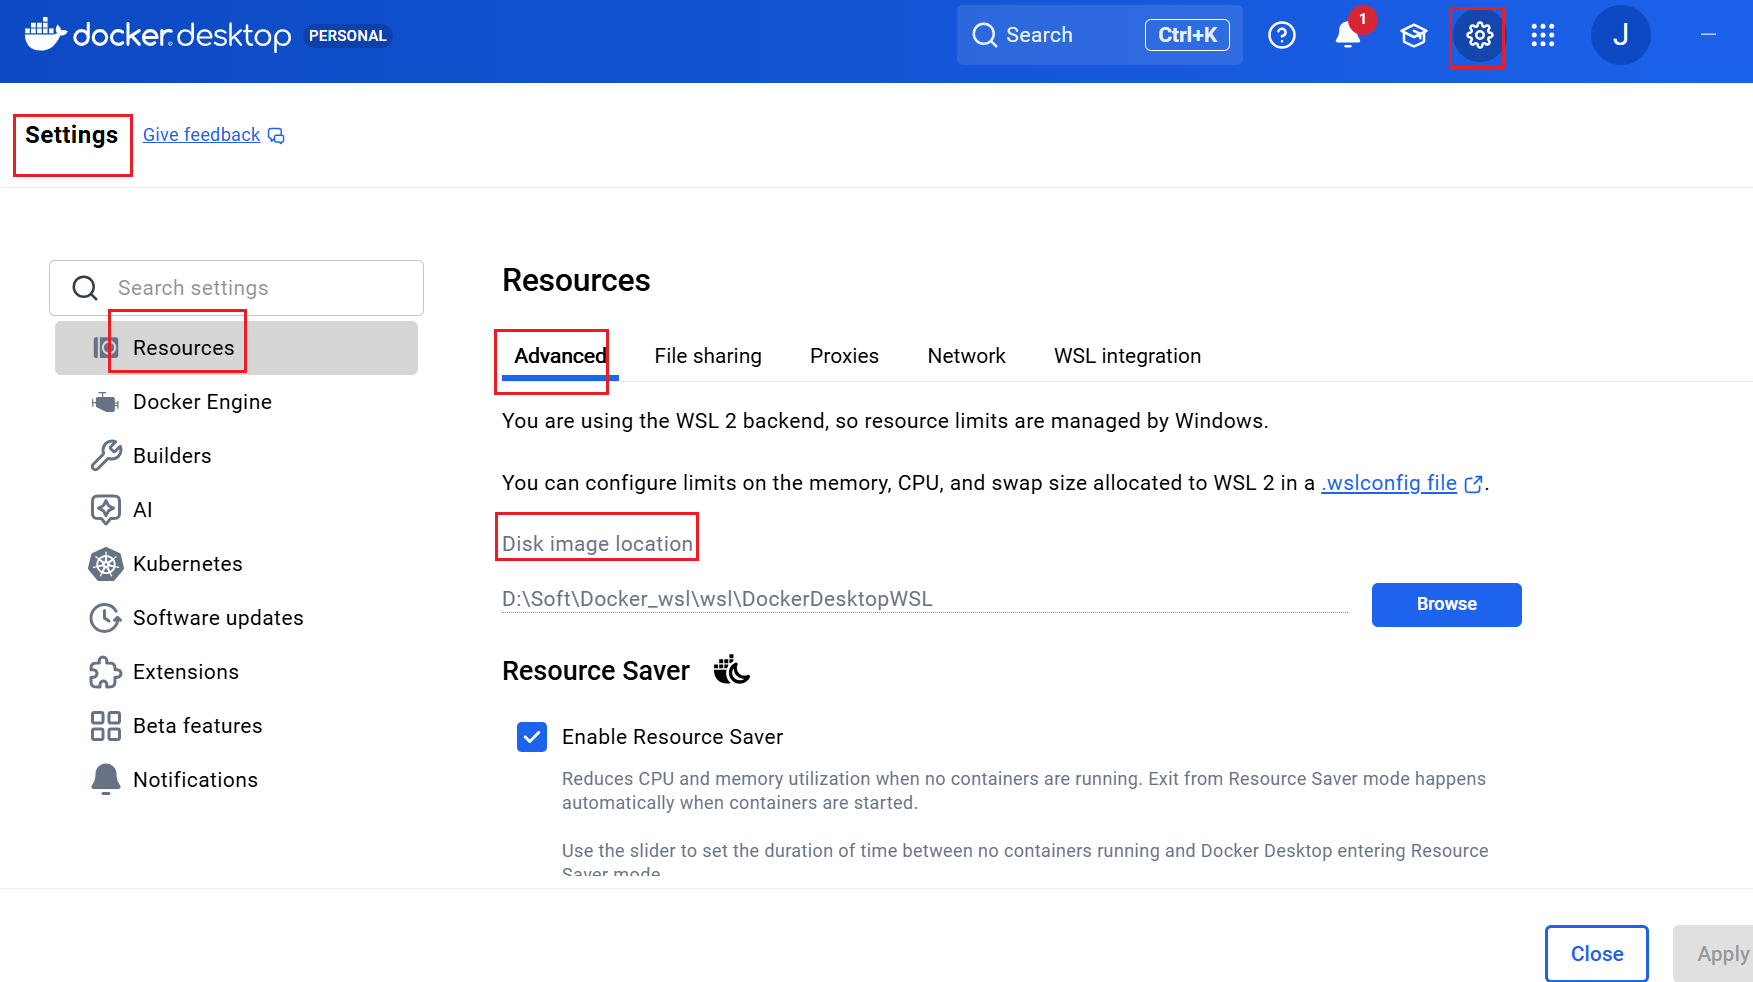Open the Learning Center graduation cap icon

1413,35
